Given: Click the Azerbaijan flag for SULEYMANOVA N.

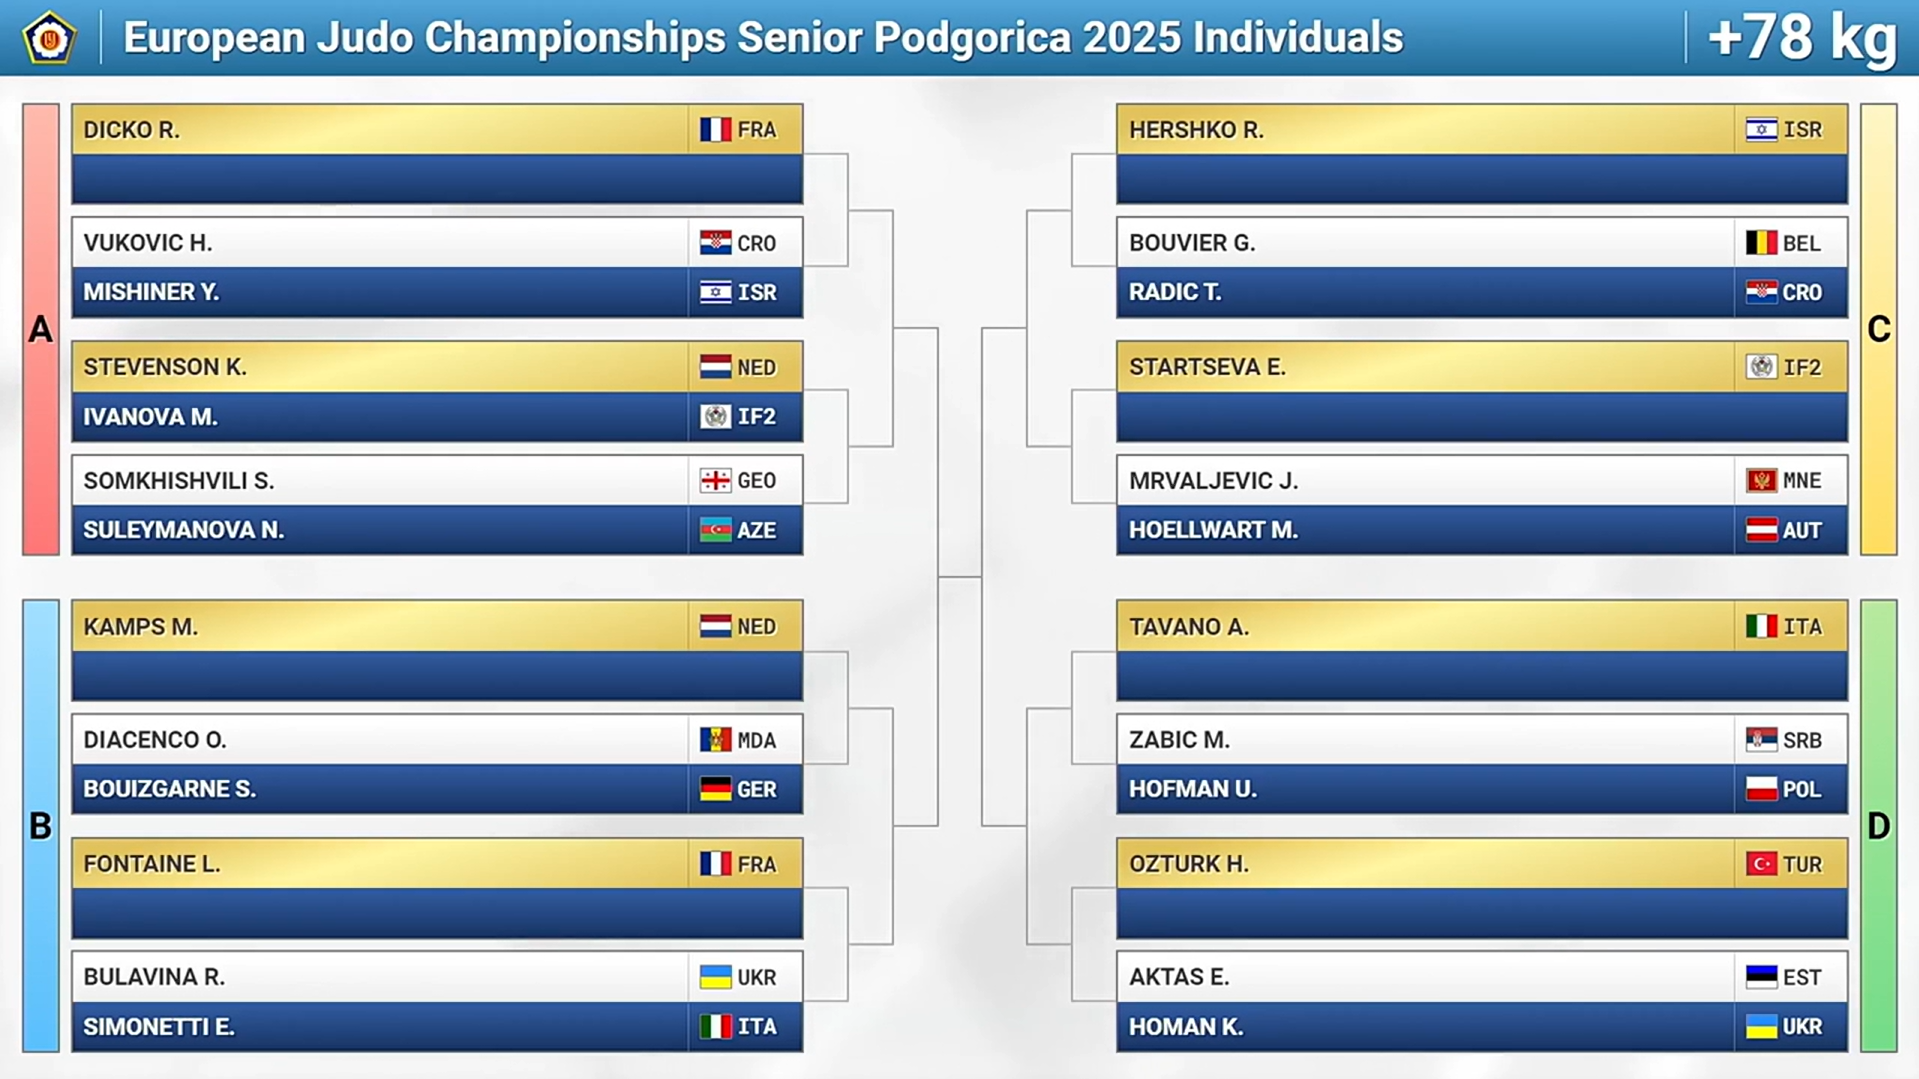Looking at the screenshot, I should click(715, 530).
